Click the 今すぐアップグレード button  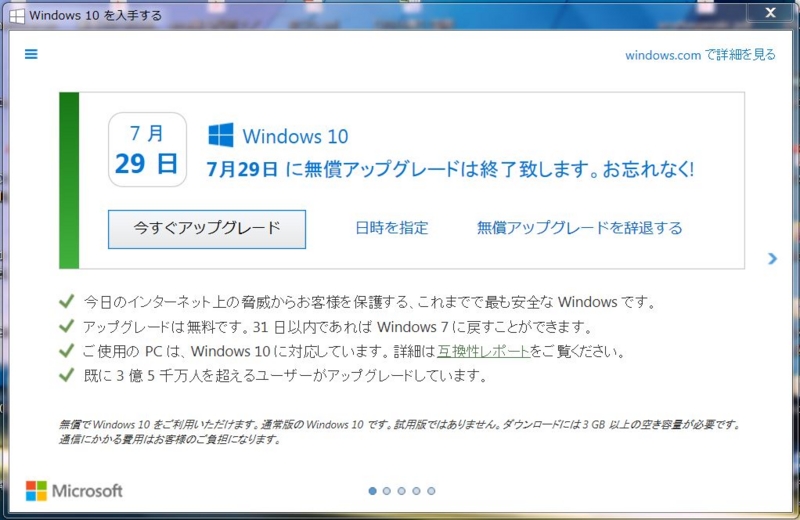pos(207,229)
